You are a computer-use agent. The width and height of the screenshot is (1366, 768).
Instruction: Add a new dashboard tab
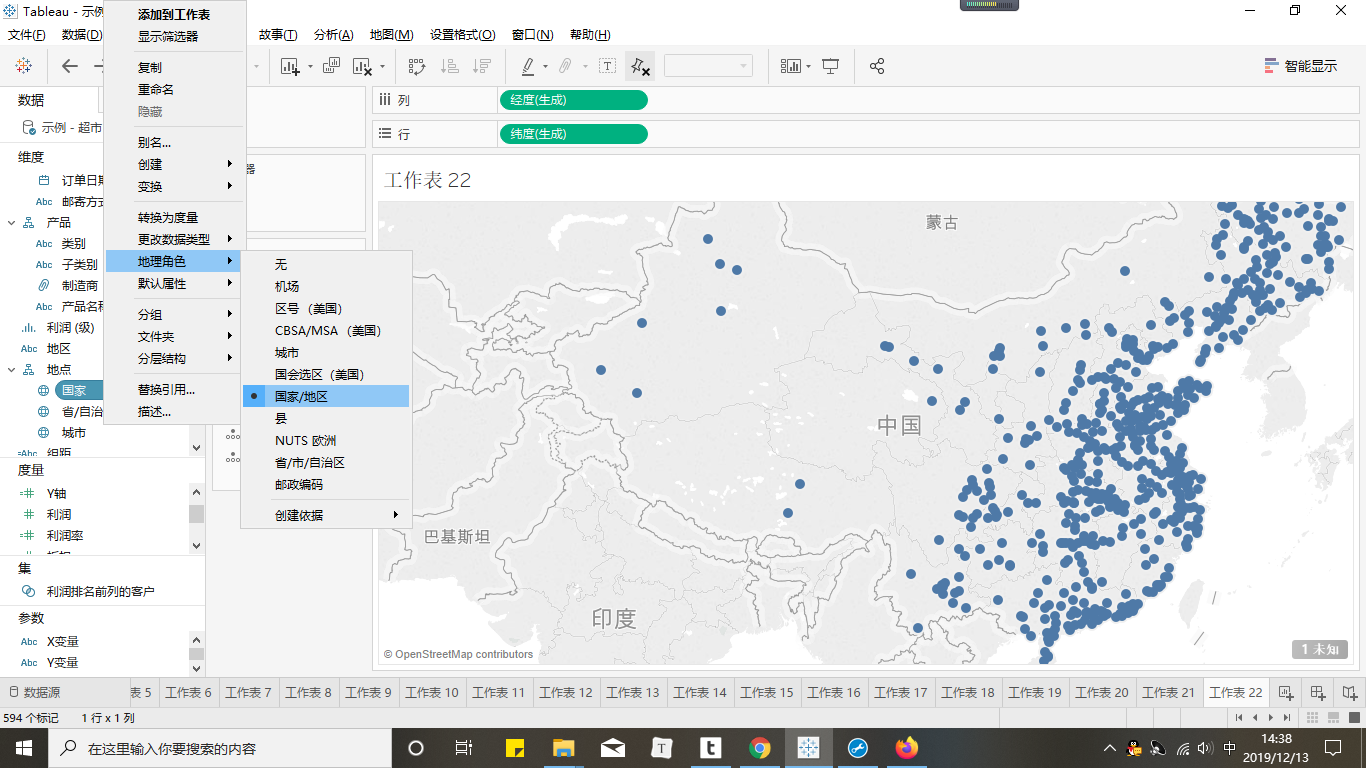click(x=1318, y=692)
